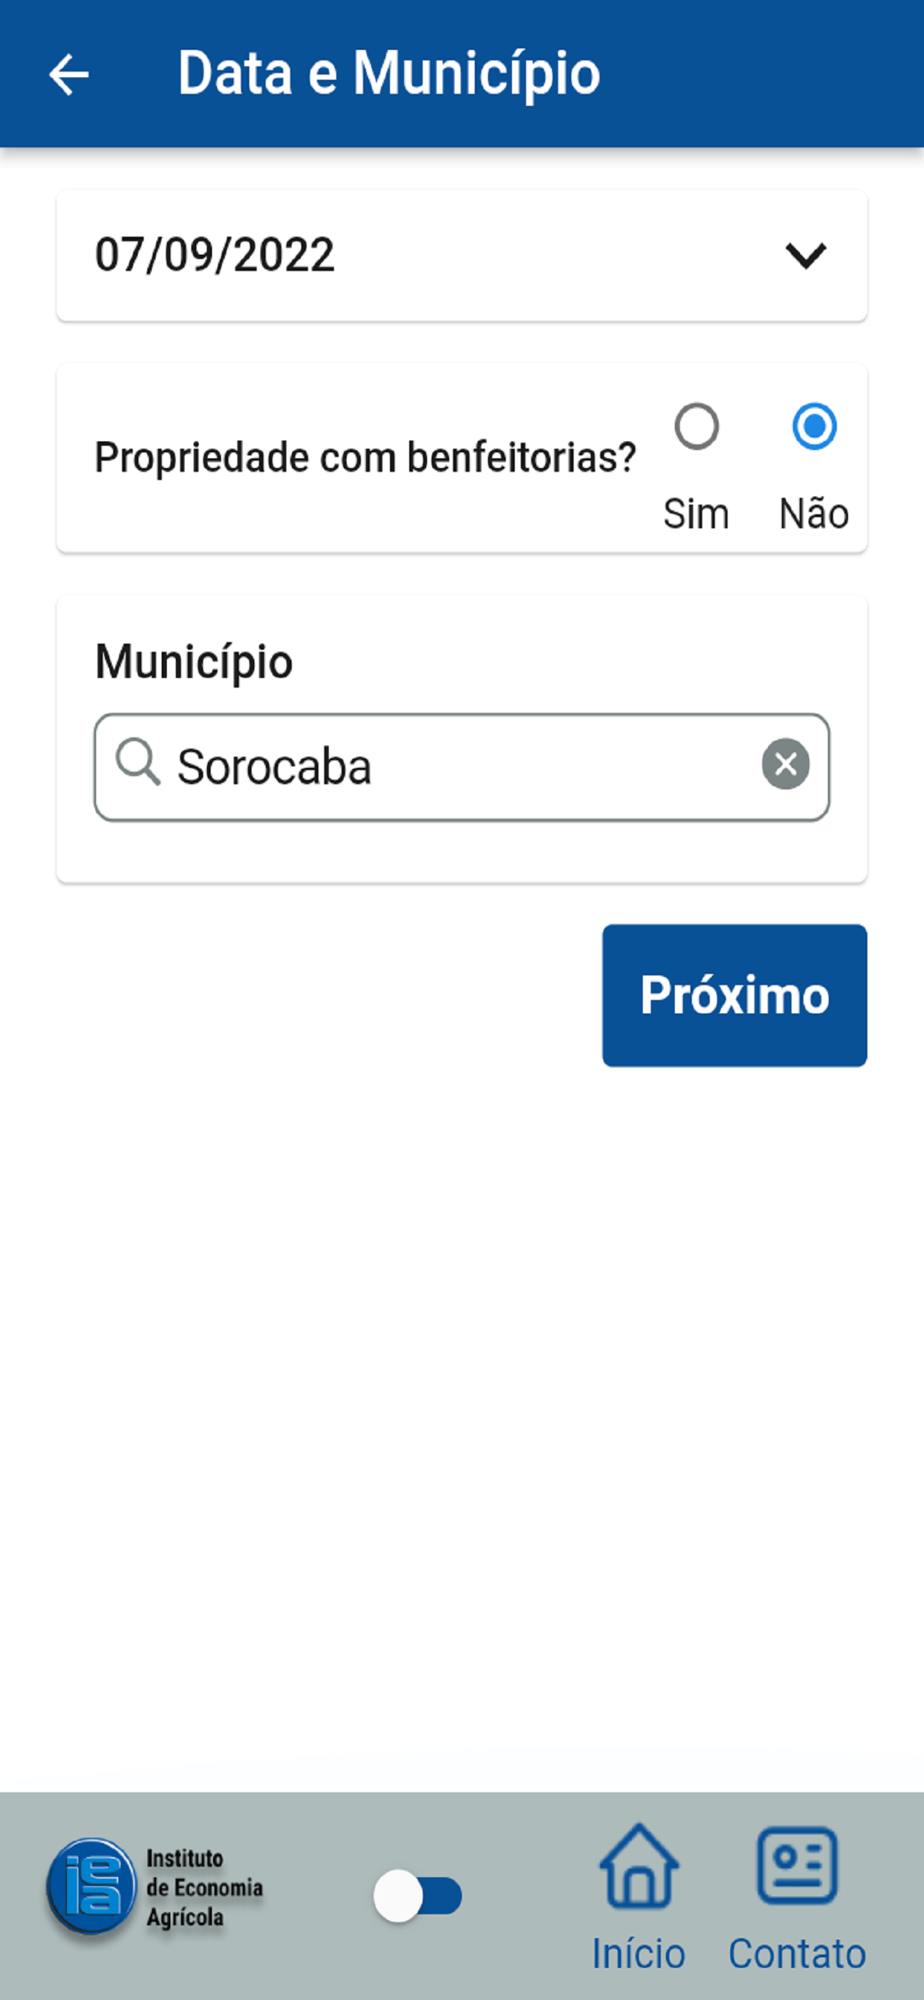Clear the Sorocaba search text
Viewport: 924px width, 2000px height.
click(x=786, y=765)
